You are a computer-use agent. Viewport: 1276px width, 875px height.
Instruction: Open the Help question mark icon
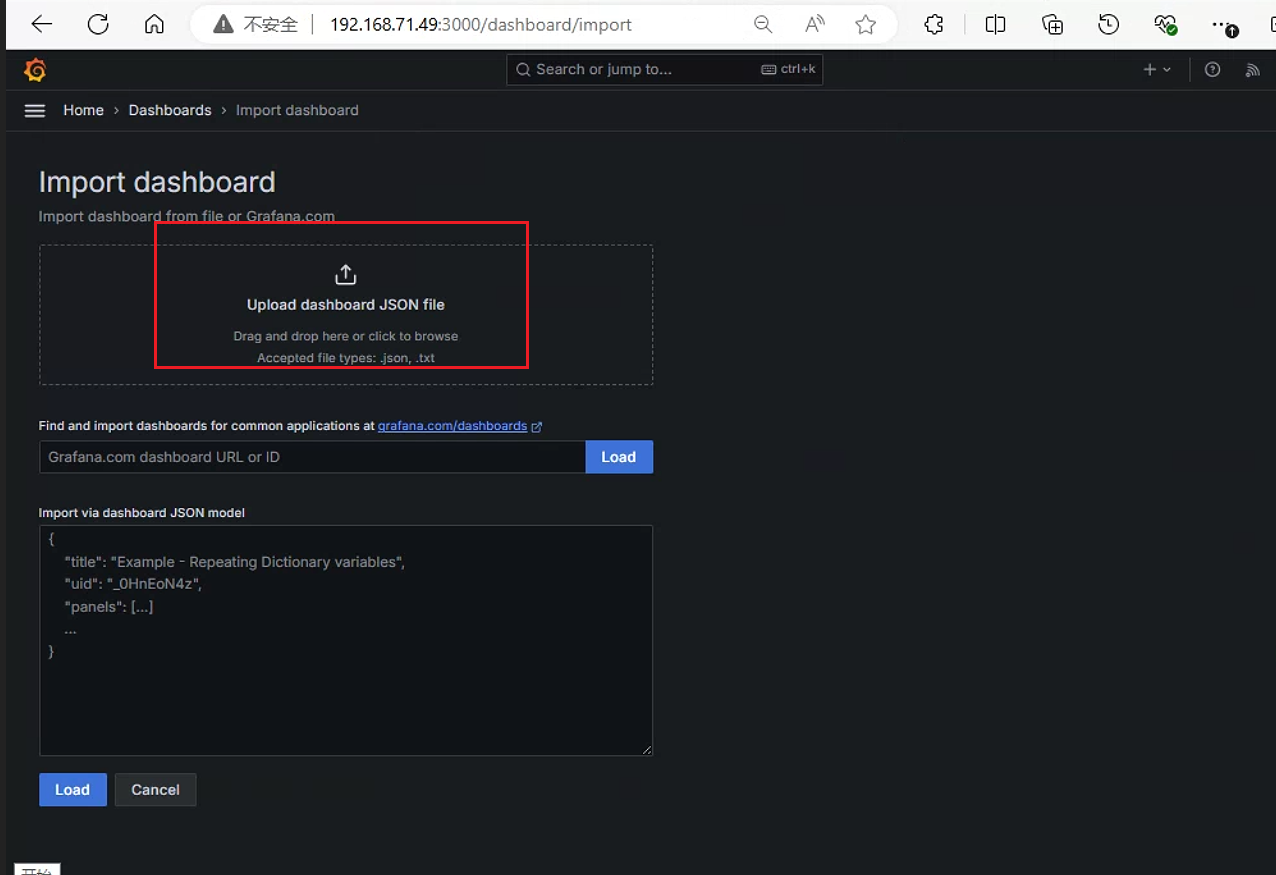pyautogui.click(x=1213, y=70)
